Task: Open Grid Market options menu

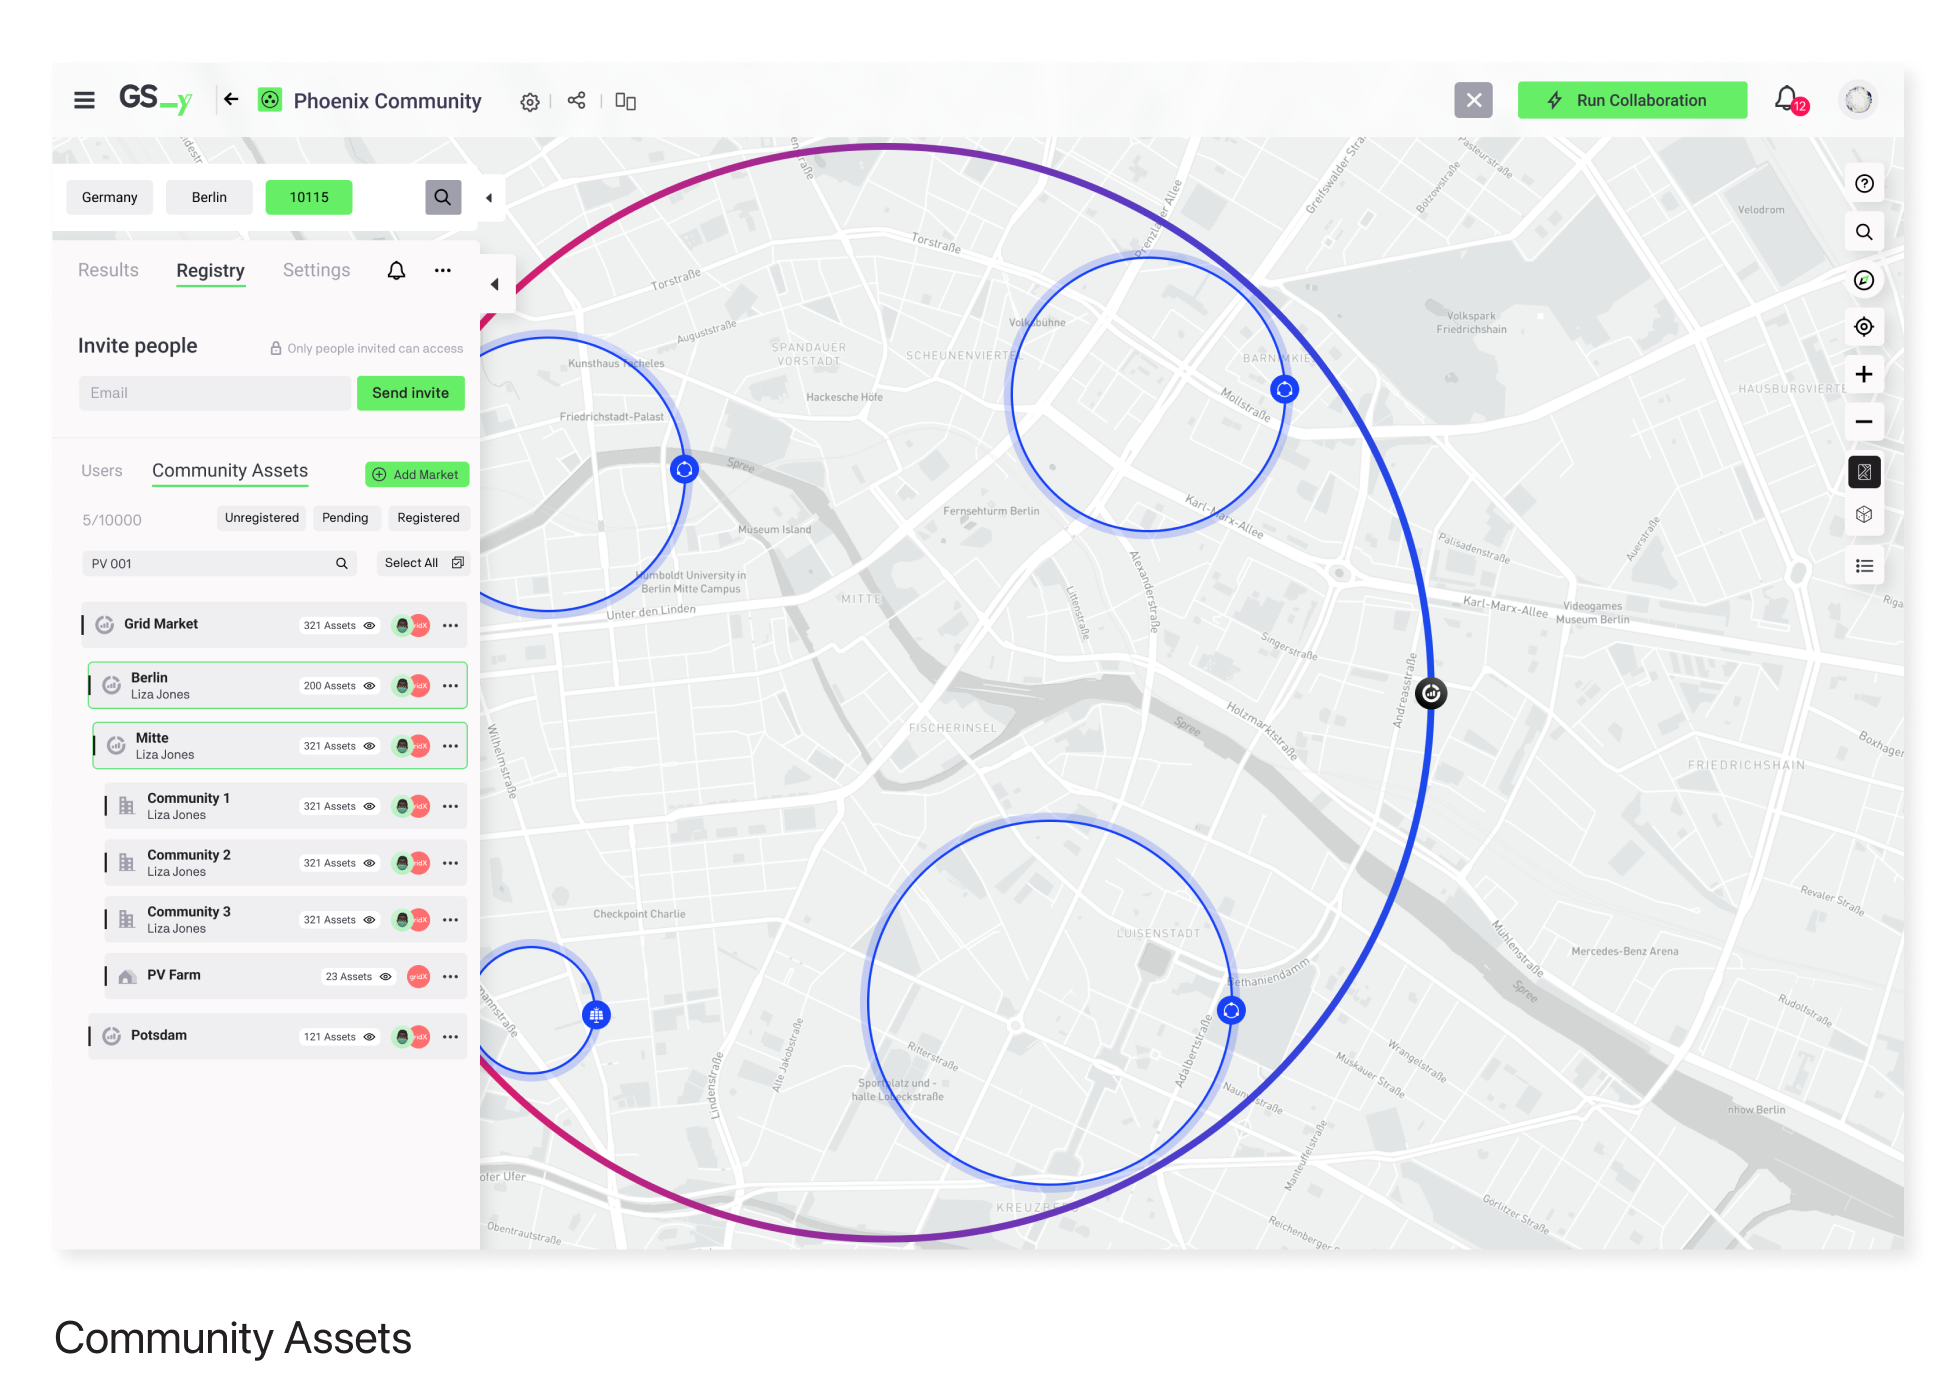Action: point(451,626)
